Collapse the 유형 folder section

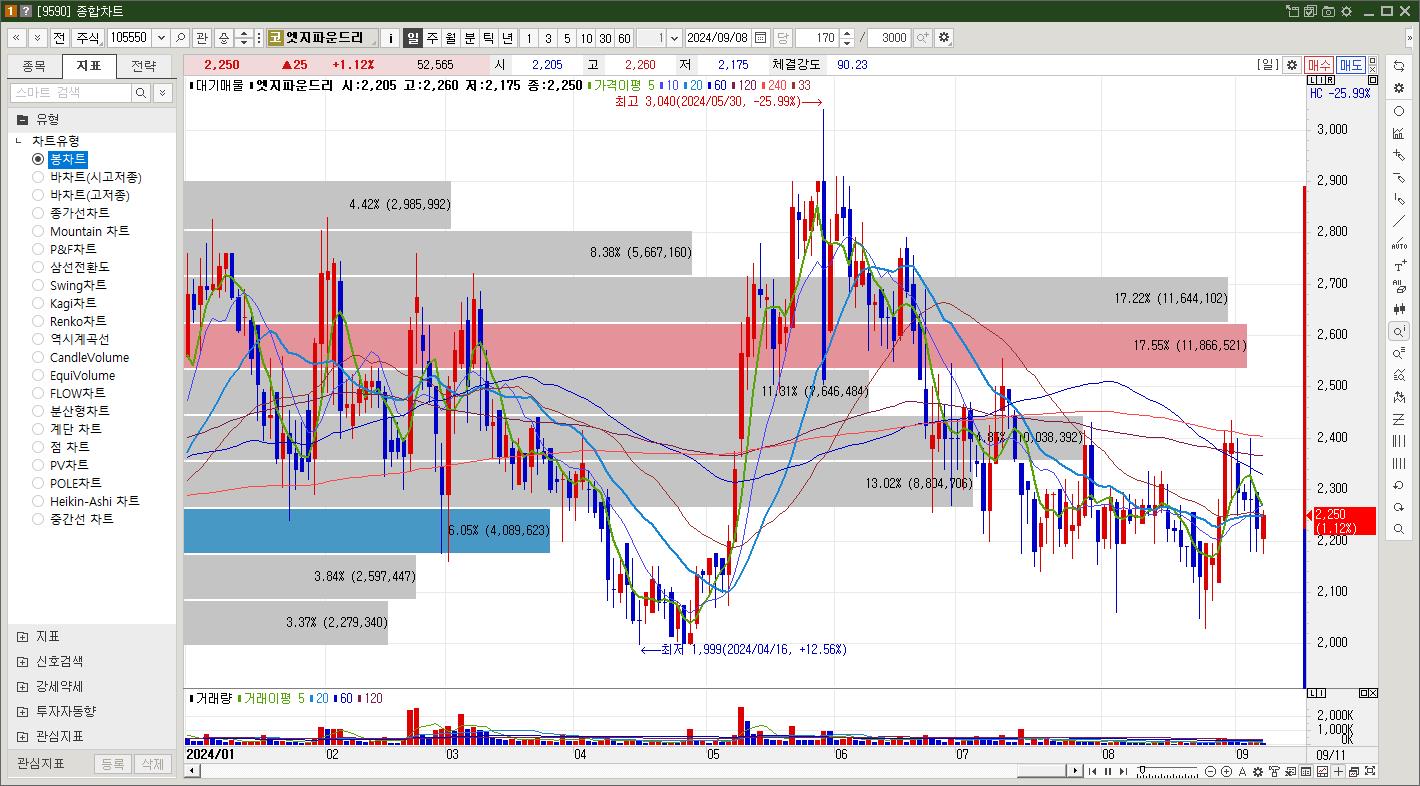23,119
